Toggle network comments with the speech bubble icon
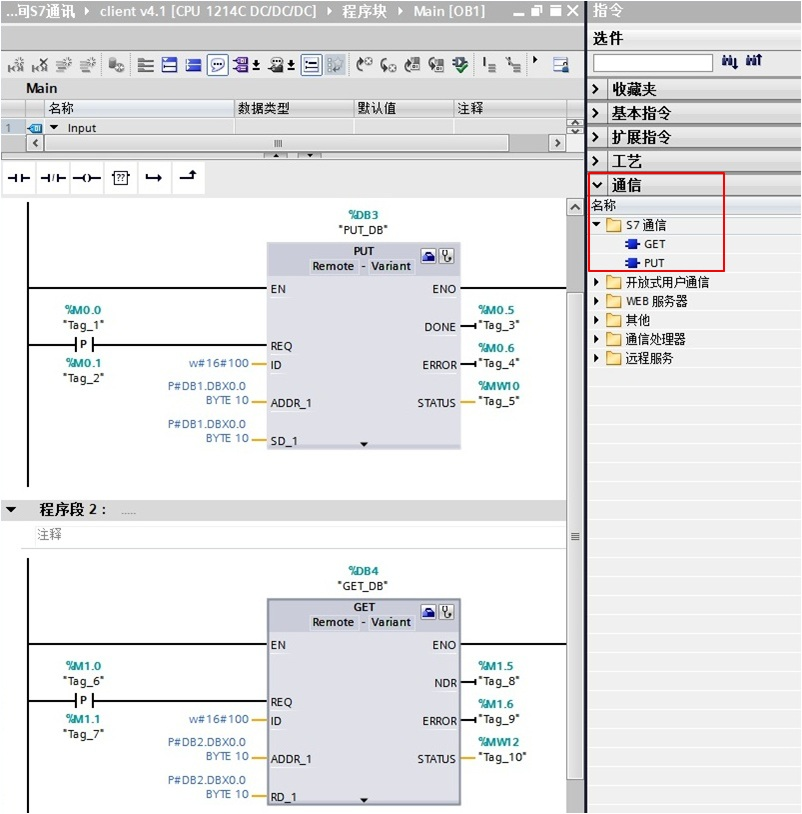The width and height of the screenshot is (802, 814). coord(220,62)
